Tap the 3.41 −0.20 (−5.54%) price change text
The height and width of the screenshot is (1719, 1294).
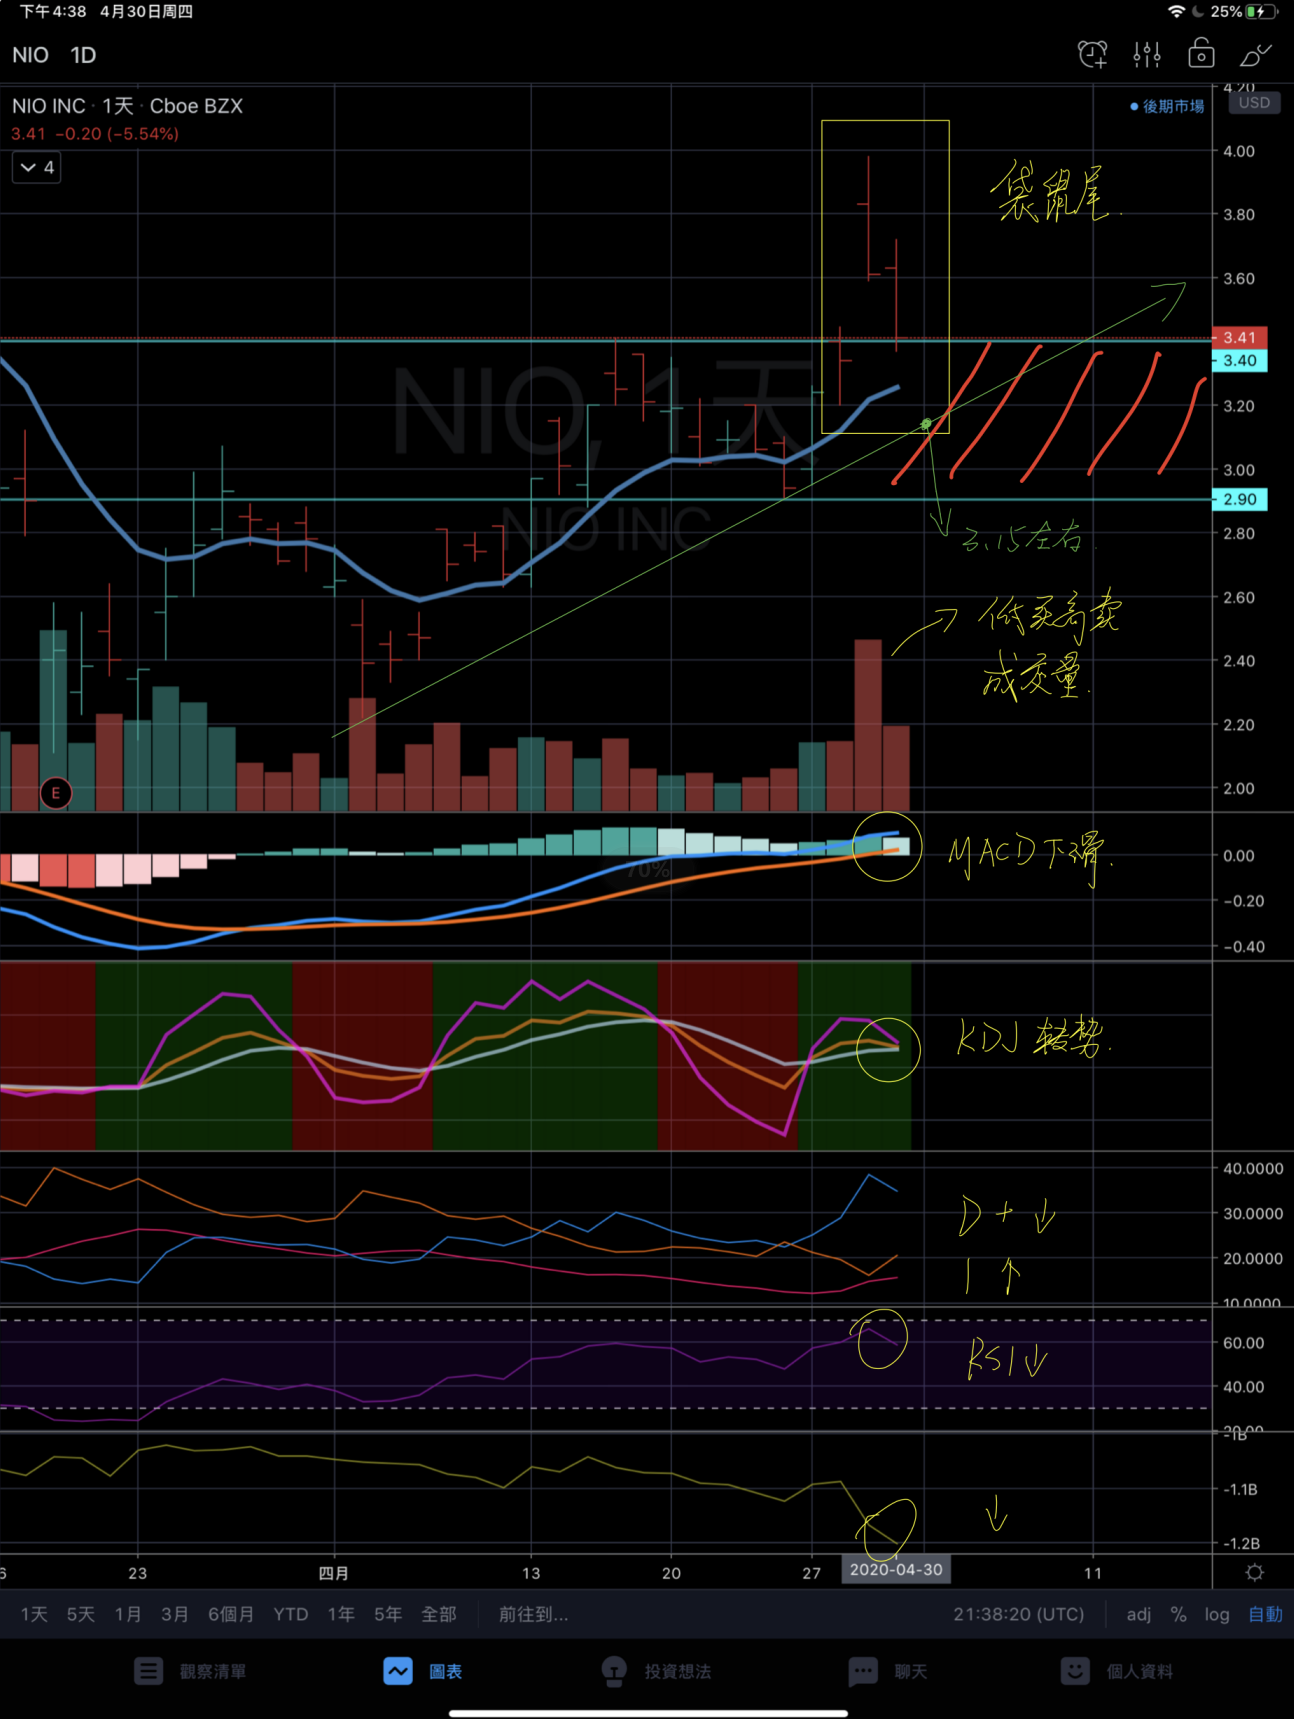(x=95, y=134)
